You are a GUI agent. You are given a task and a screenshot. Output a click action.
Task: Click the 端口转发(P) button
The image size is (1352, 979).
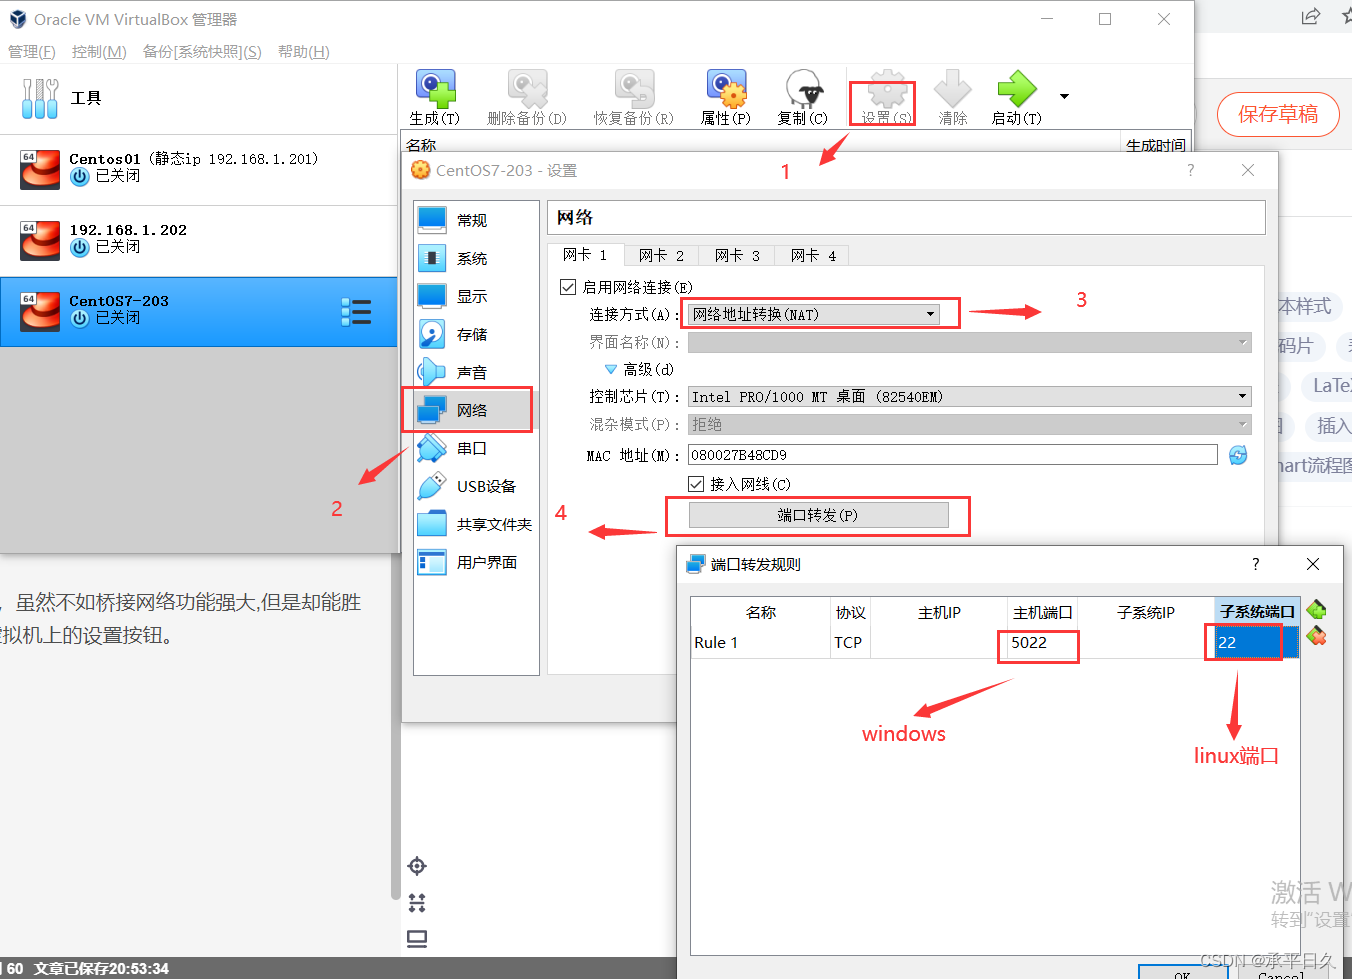(x=818, y=515)
